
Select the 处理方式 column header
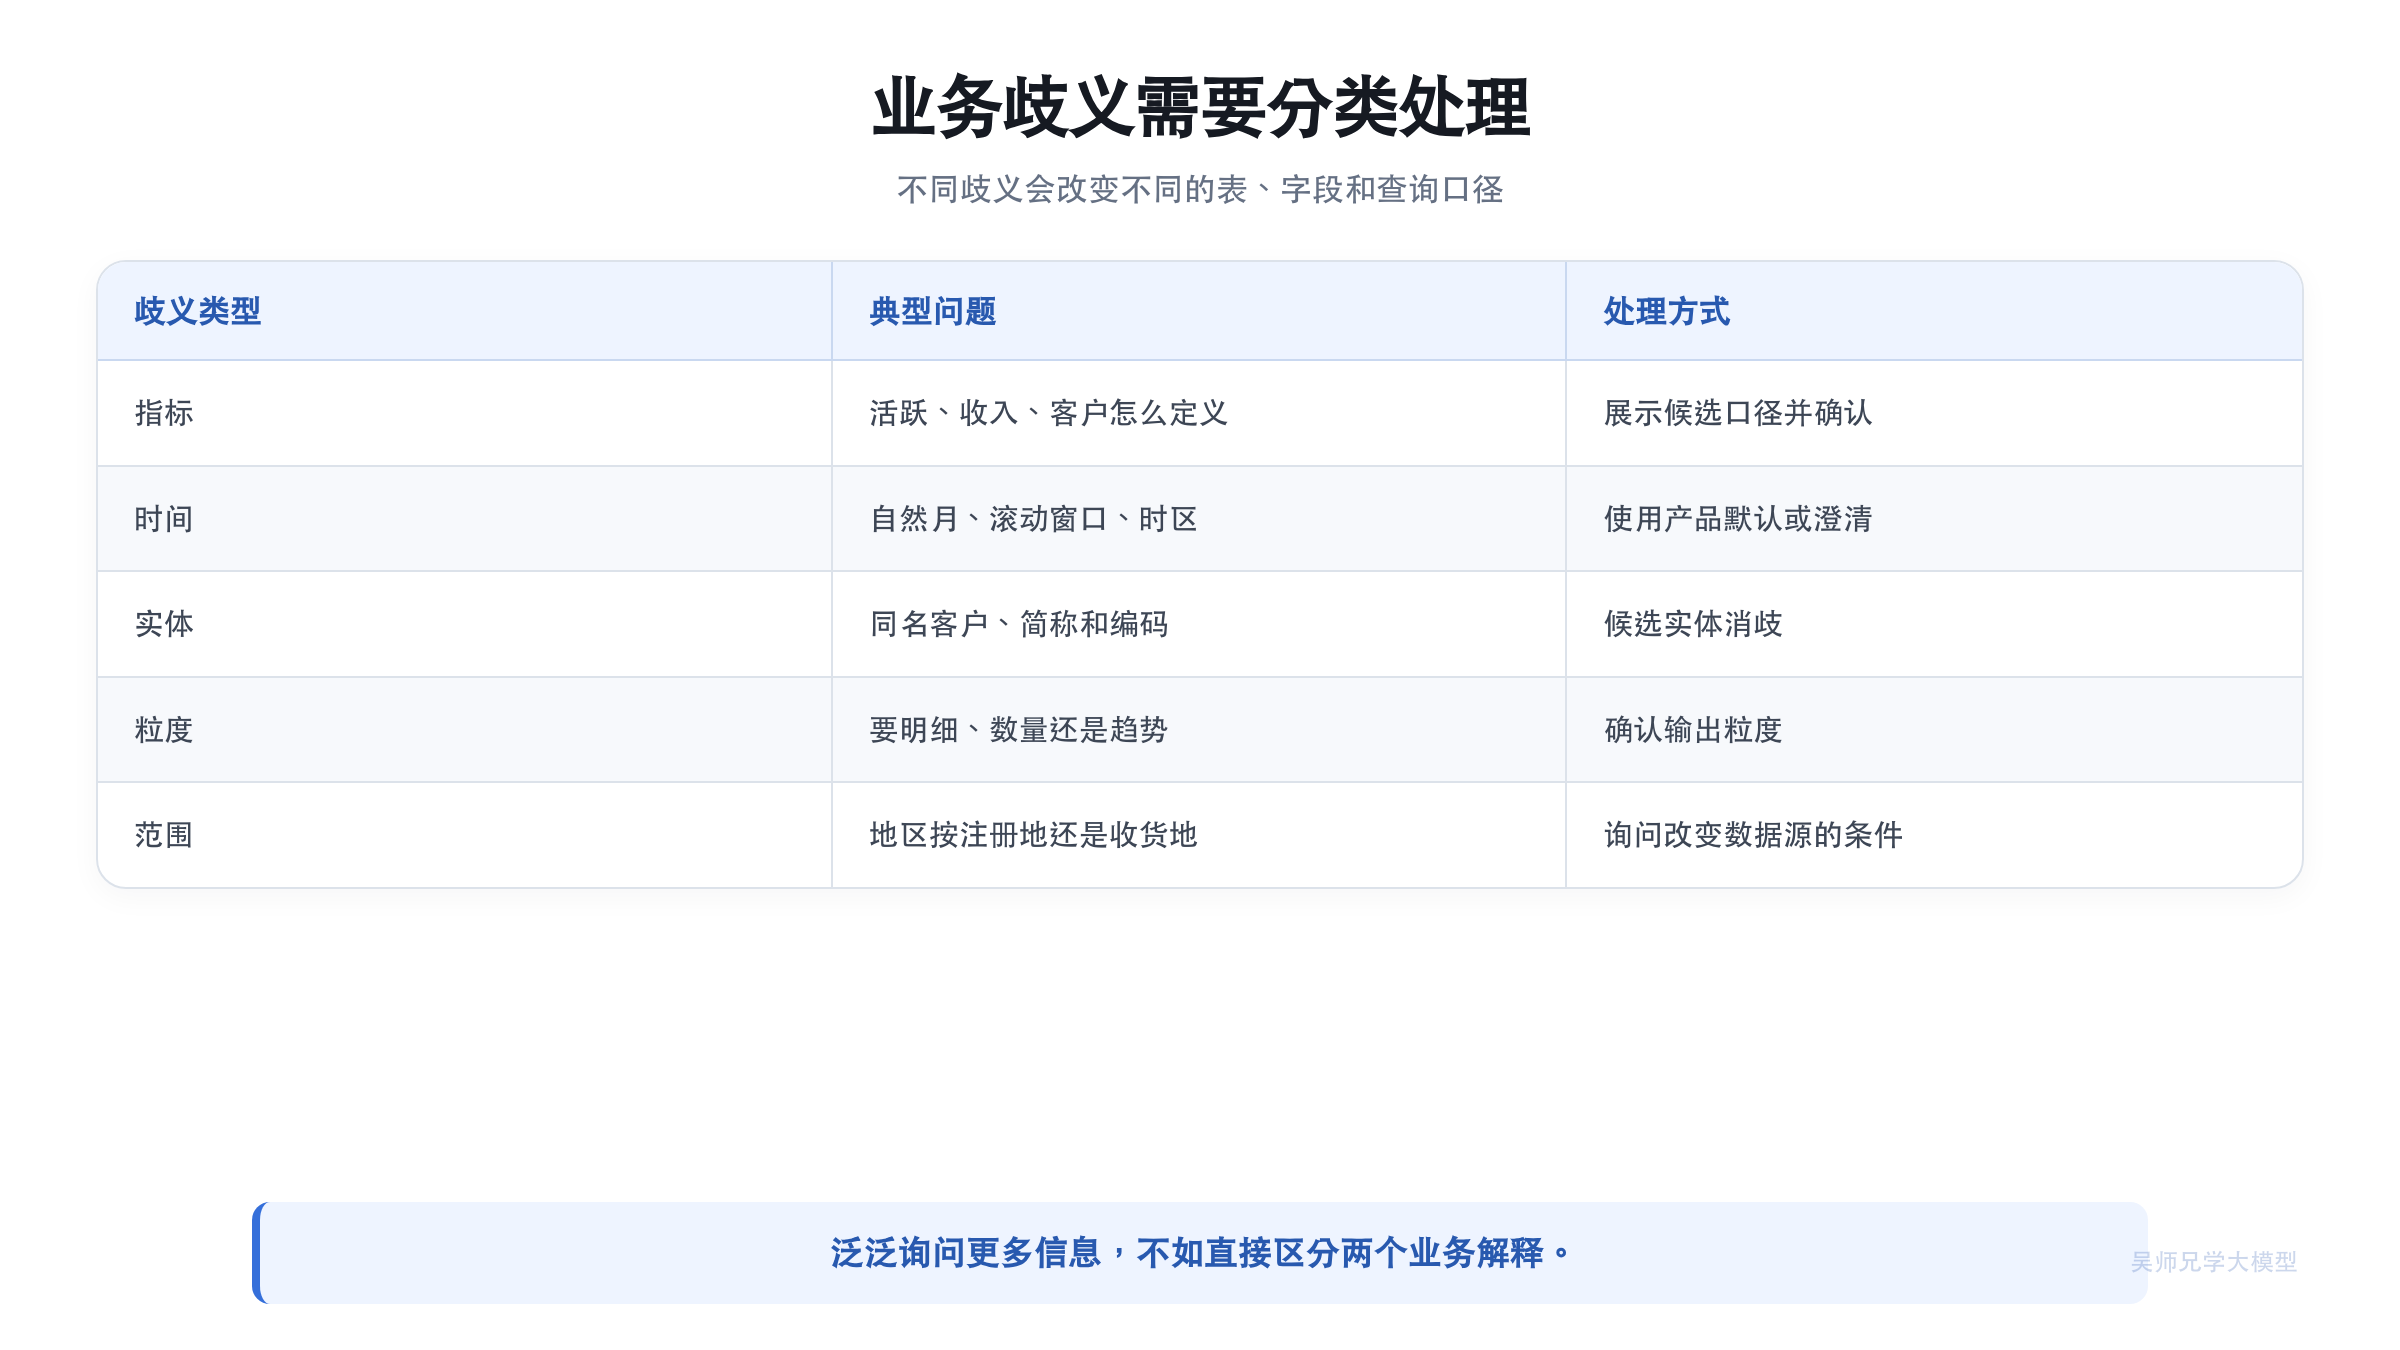(x=1934, y=311)
